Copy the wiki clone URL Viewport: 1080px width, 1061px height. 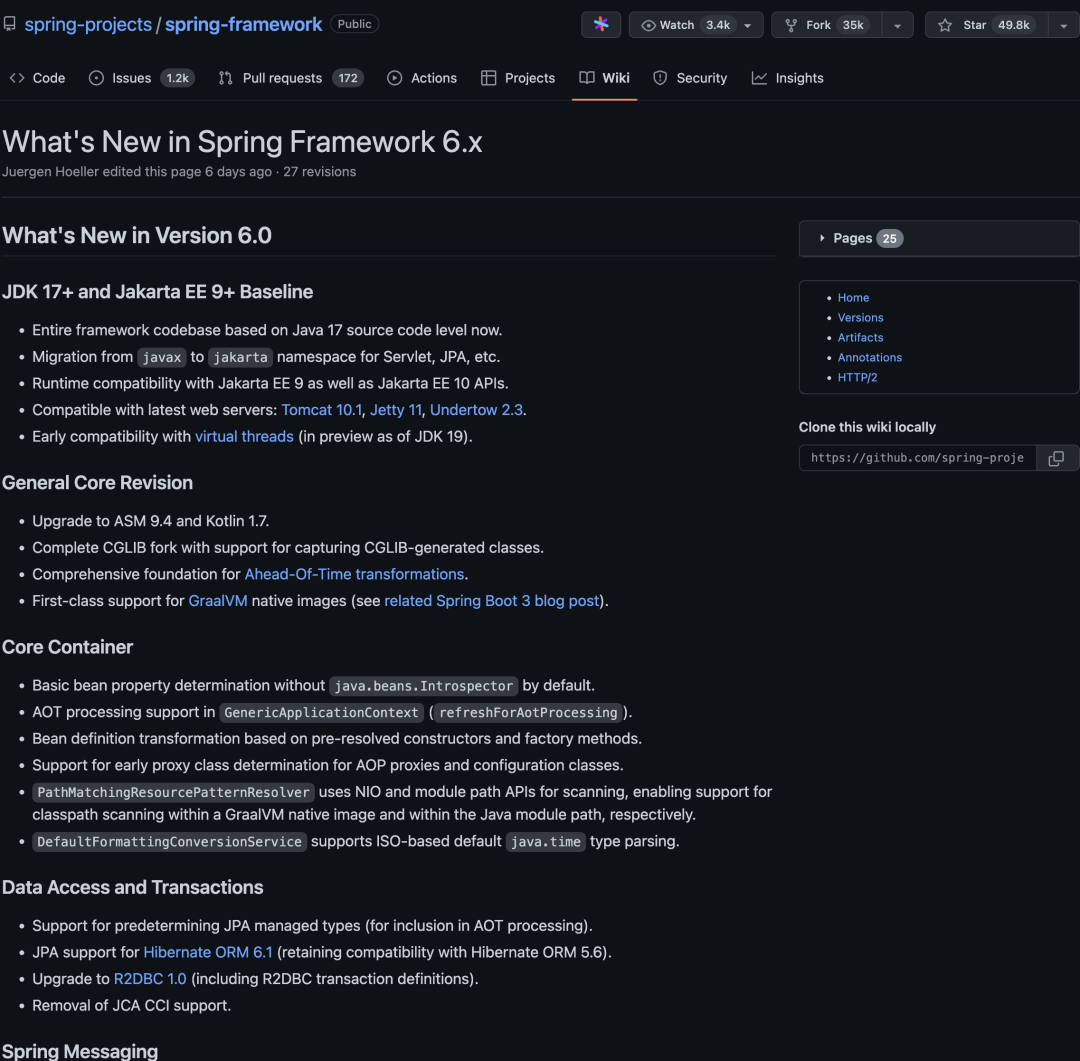(1056, 458)
